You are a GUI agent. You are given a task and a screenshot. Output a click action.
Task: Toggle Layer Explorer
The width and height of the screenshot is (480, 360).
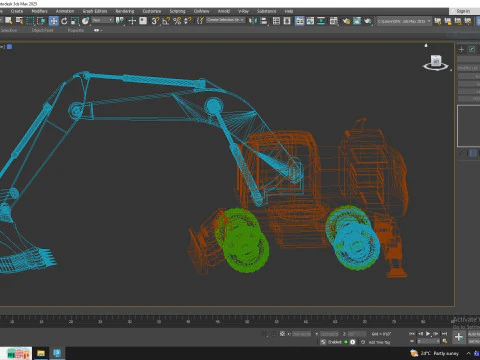[x=287, y=21]
